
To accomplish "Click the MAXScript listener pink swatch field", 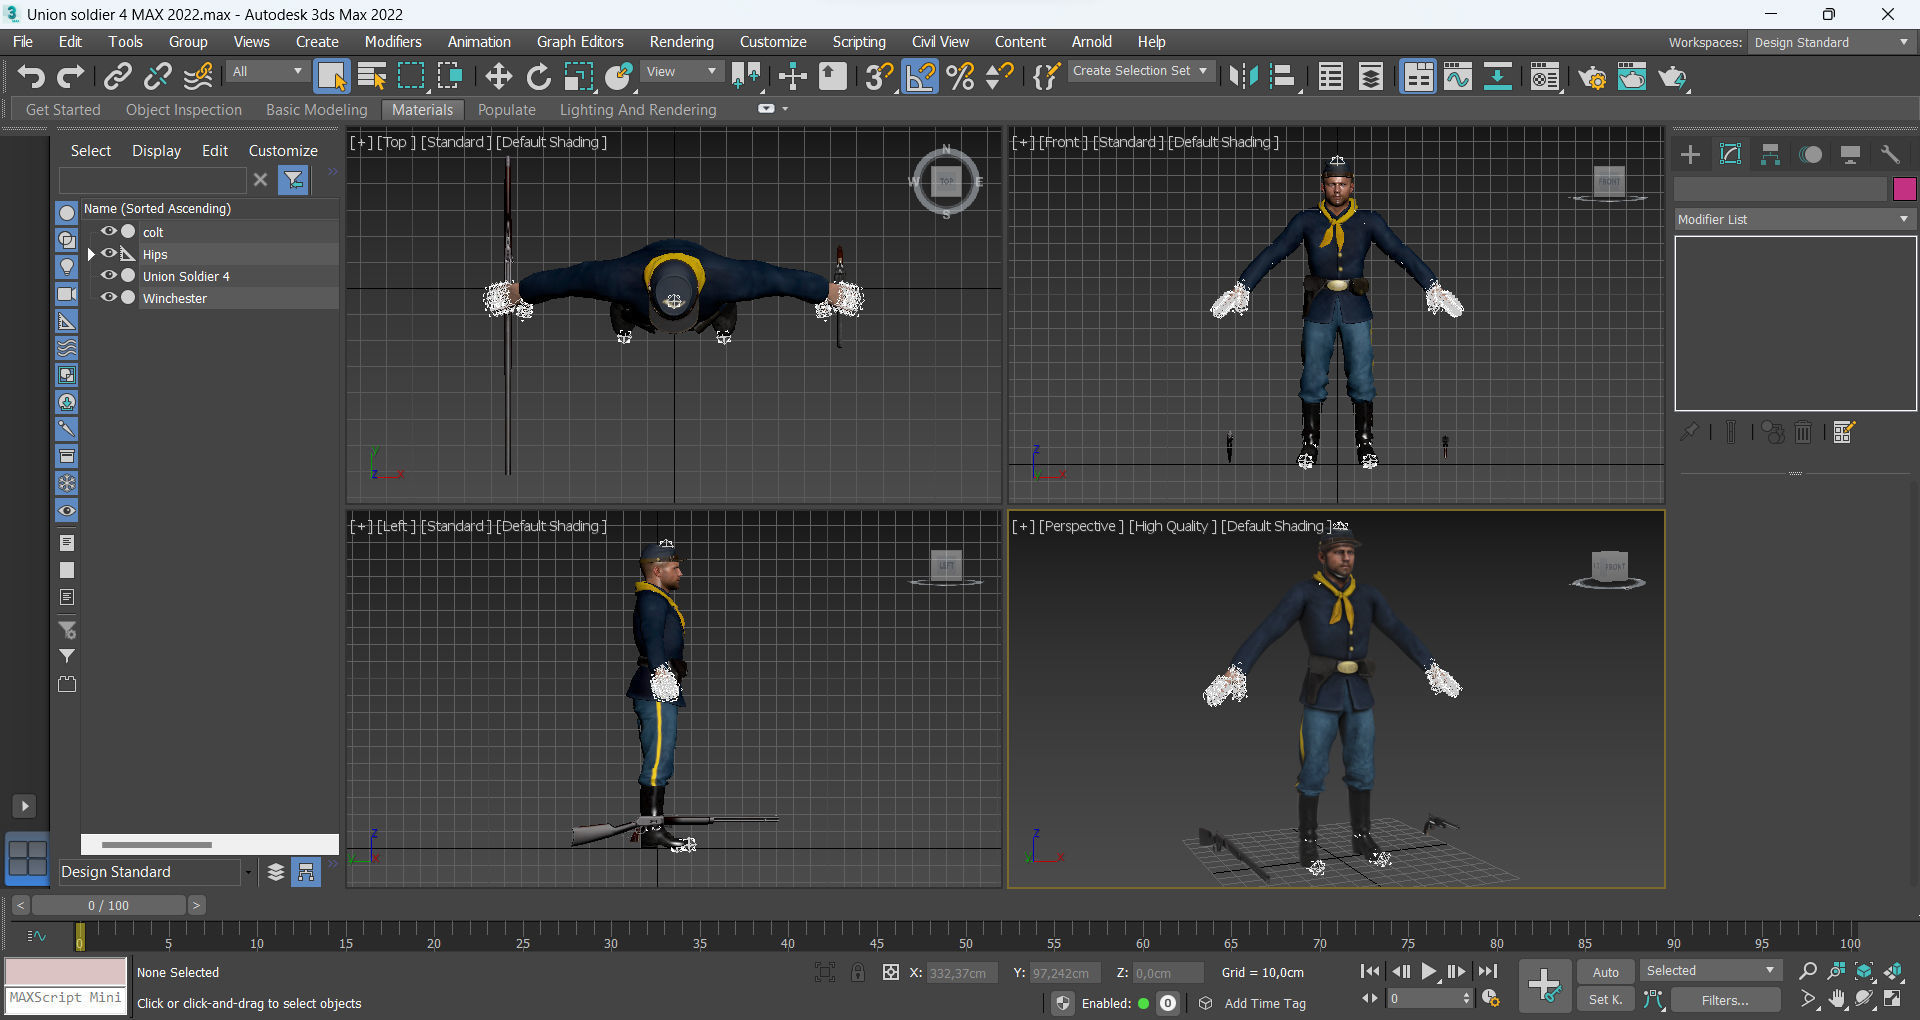I will (x=66, y=971).
